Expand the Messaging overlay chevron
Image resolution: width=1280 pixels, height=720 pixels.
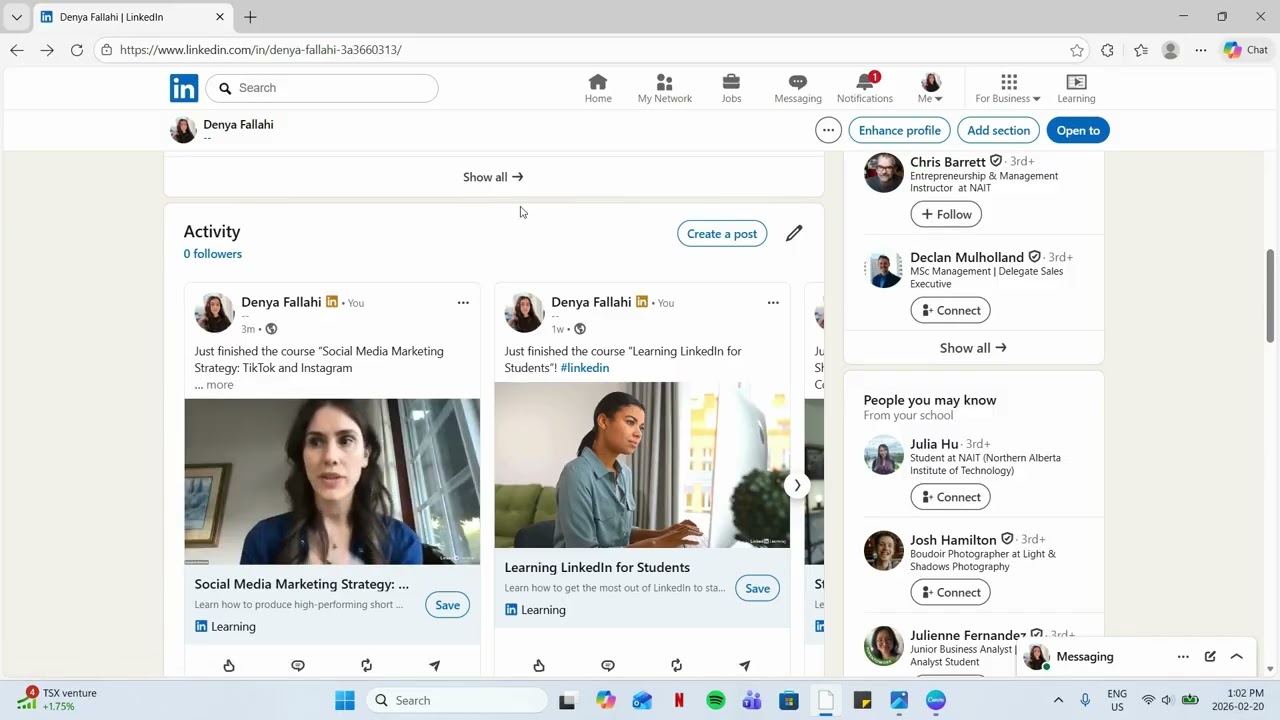pyautogui.click(x=1237, y=657)
